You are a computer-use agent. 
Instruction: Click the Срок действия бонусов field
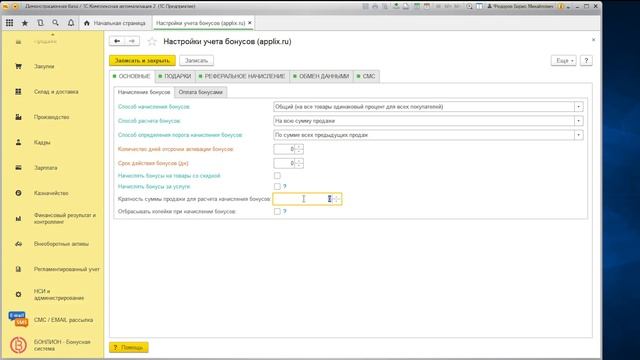pos(284,163)
